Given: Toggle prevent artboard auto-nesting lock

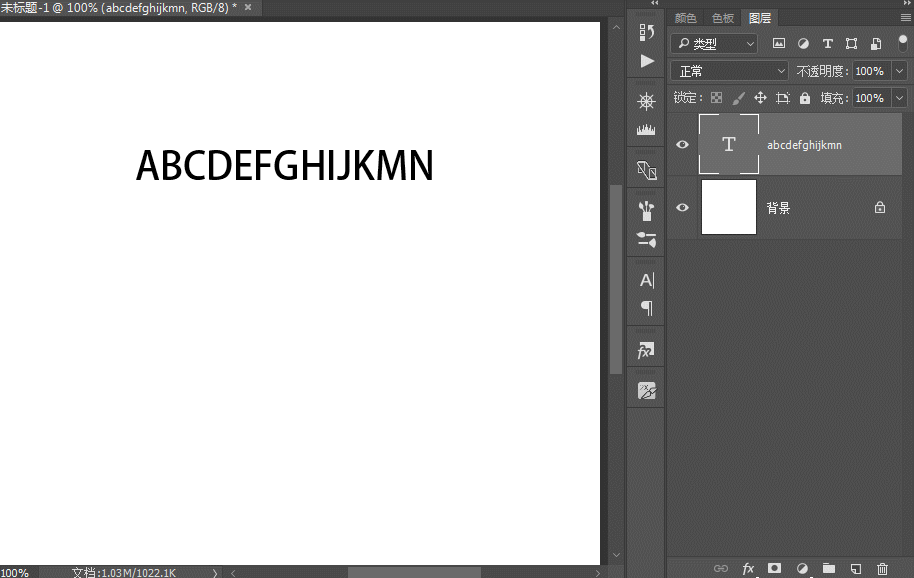Looking at the screenshot, I should [783, 98].
